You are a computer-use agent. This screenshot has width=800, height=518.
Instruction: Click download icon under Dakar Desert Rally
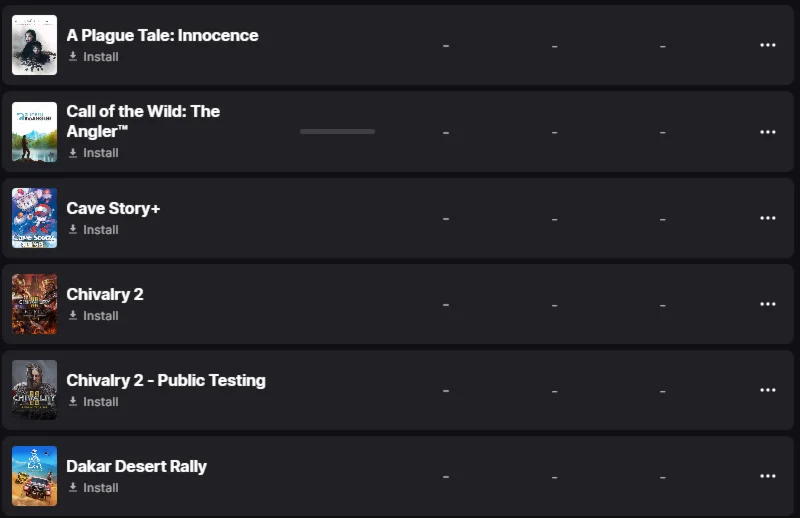73,487
